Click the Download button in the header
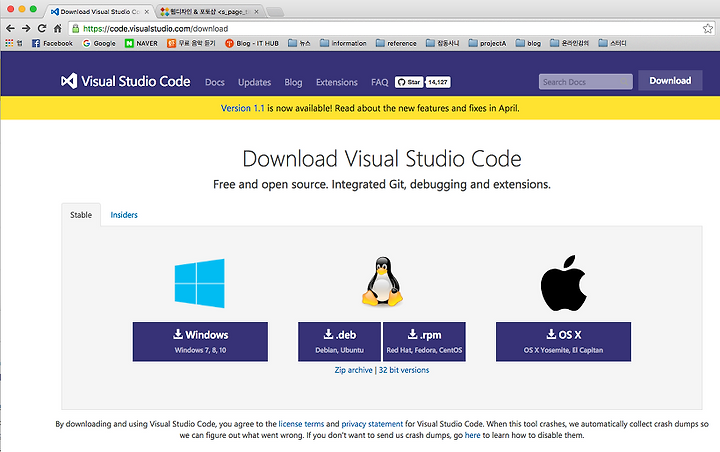The image size is (720, 452). pos(670,80)
